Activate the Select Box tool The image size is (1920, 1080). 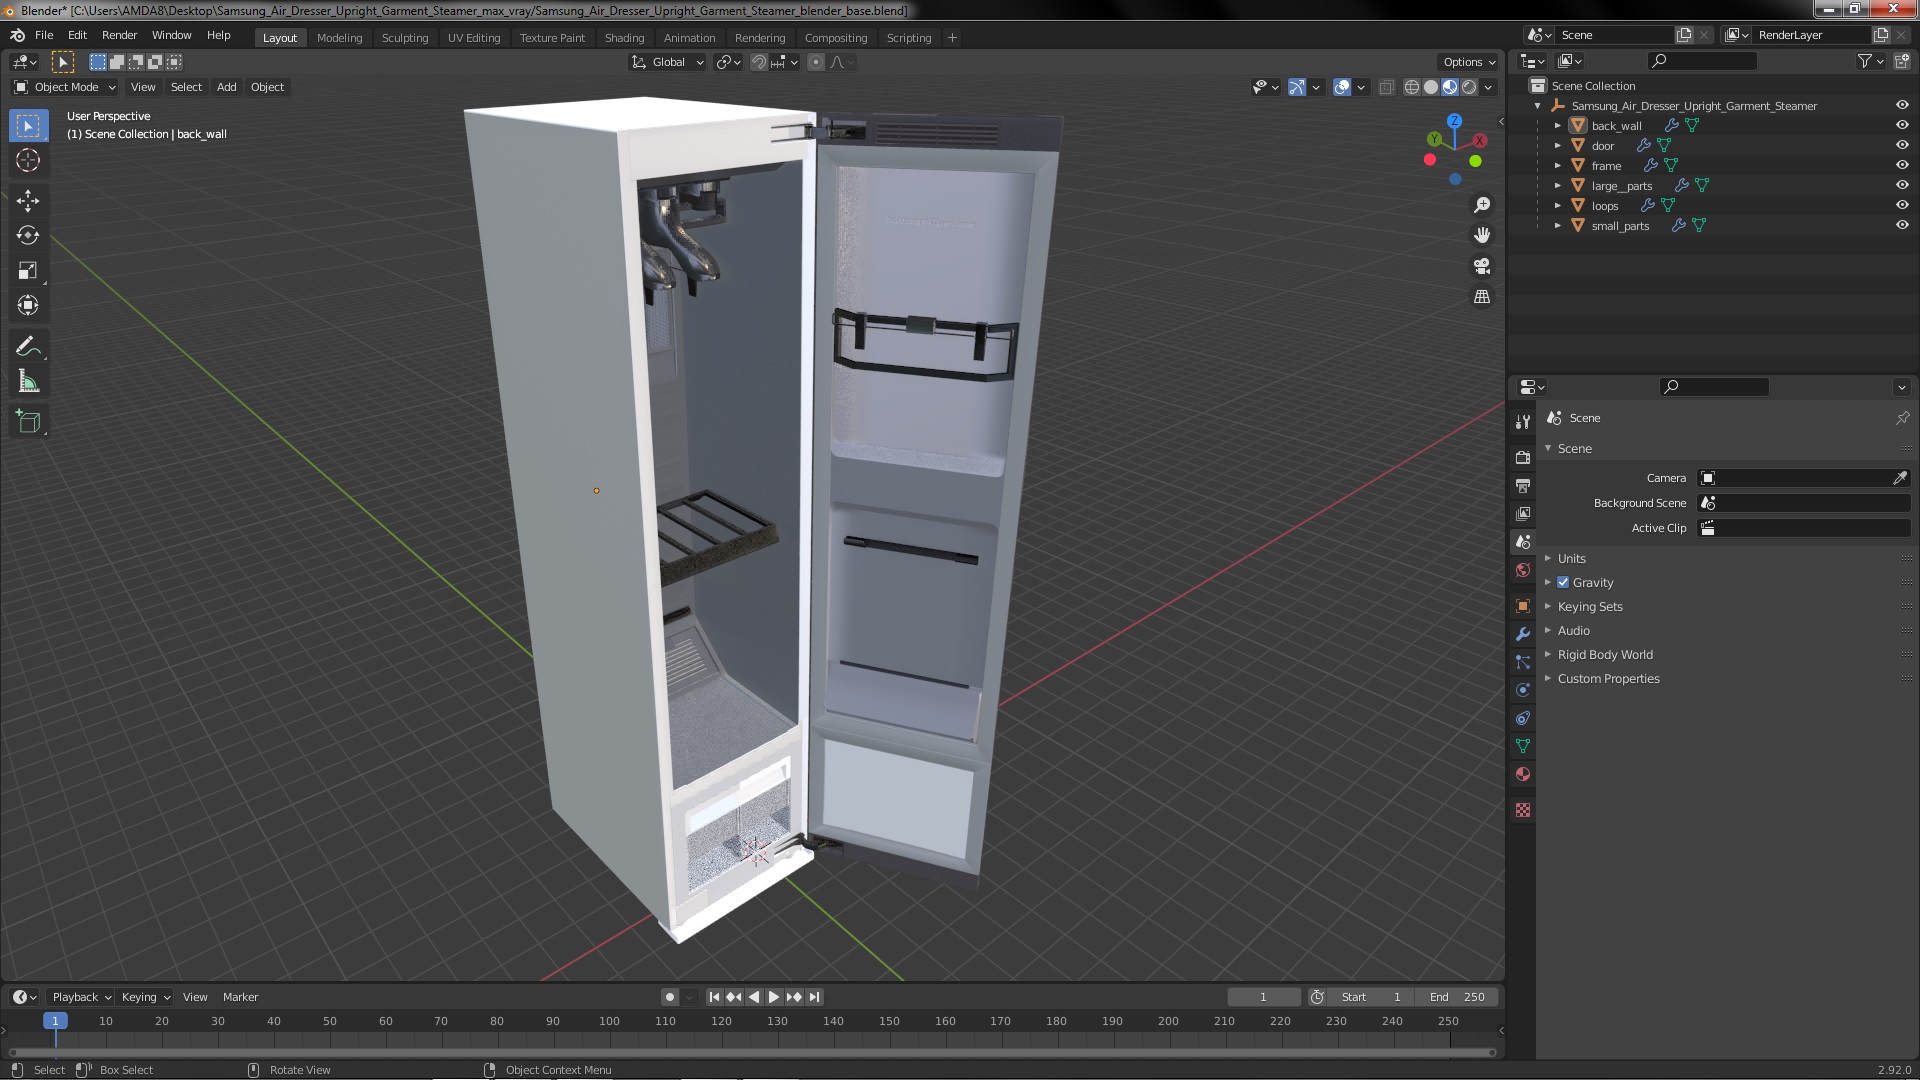[28, 126]
